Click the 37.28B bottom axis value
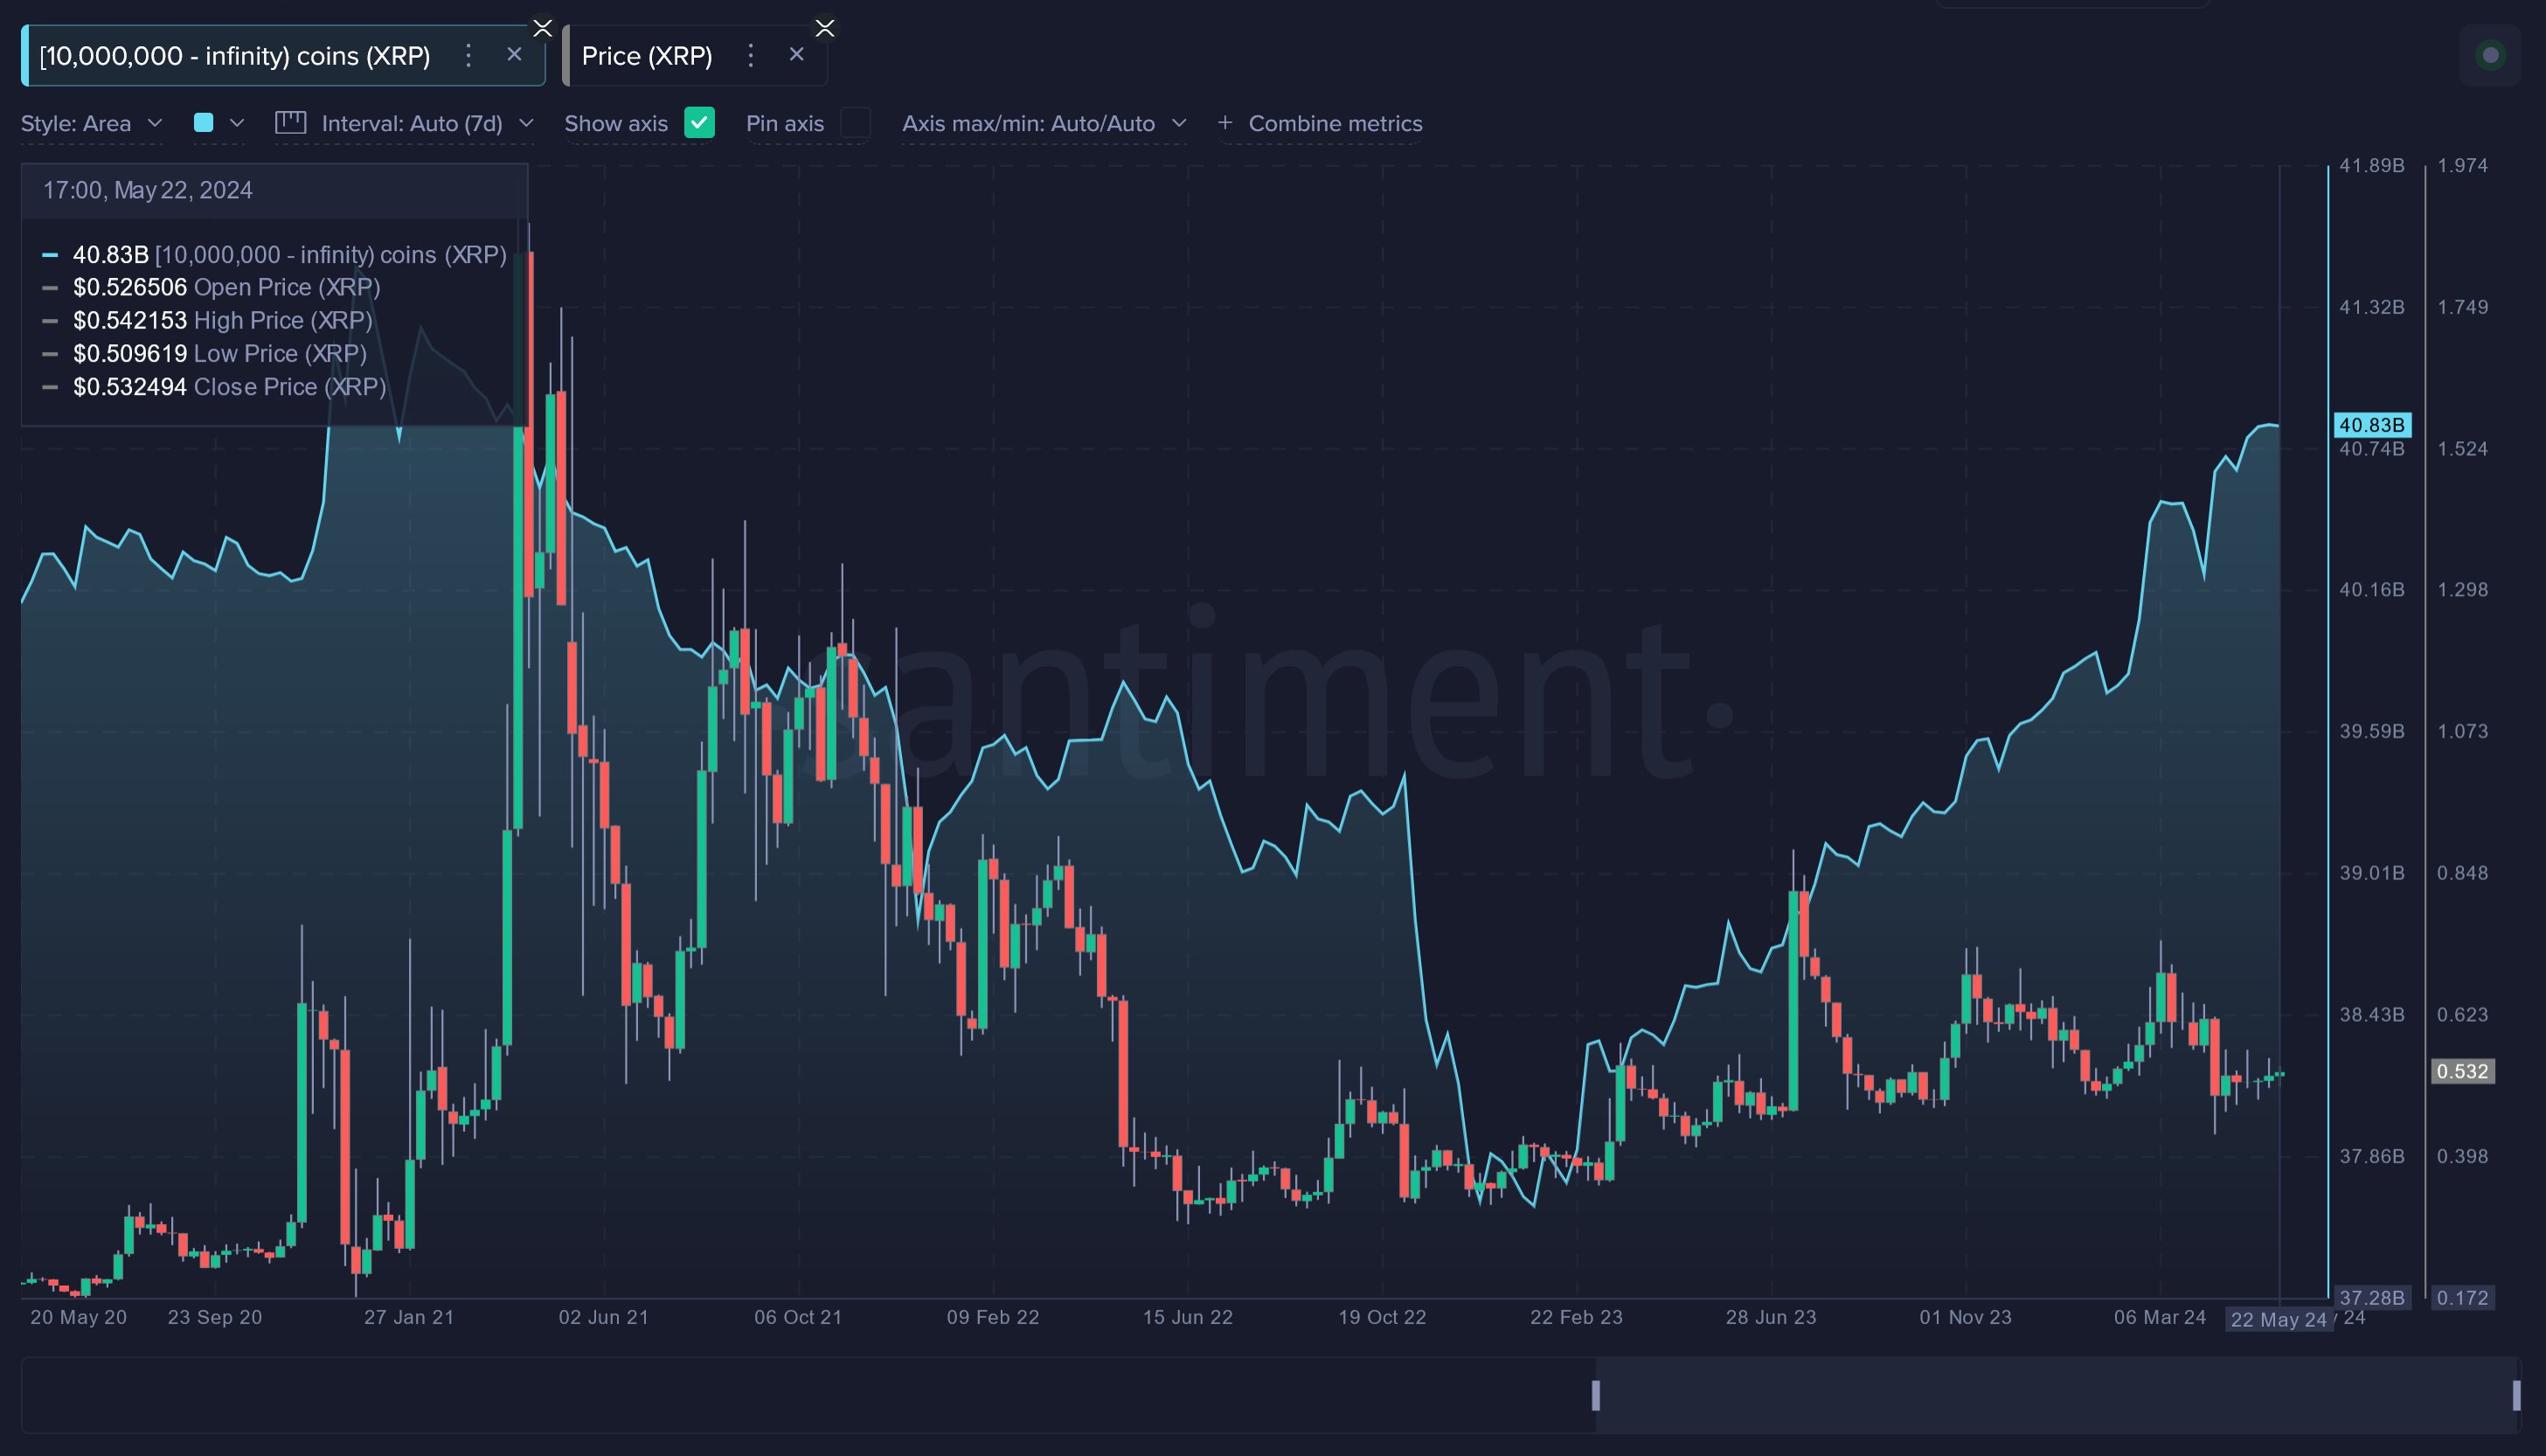This screenshot has width=2546, height=1456. tap(2372, 1298)
